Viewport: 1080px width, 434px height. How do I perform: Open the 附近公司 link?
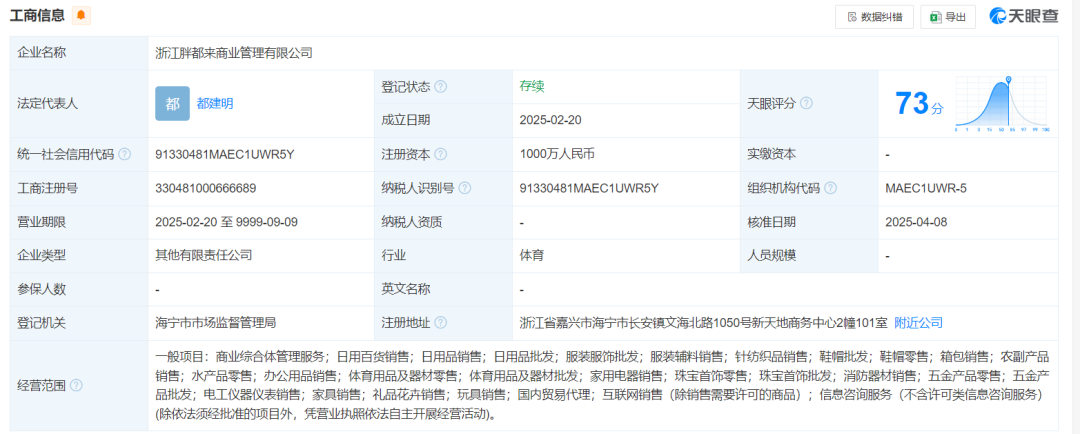pyautogui.click(x=918, y=323)
